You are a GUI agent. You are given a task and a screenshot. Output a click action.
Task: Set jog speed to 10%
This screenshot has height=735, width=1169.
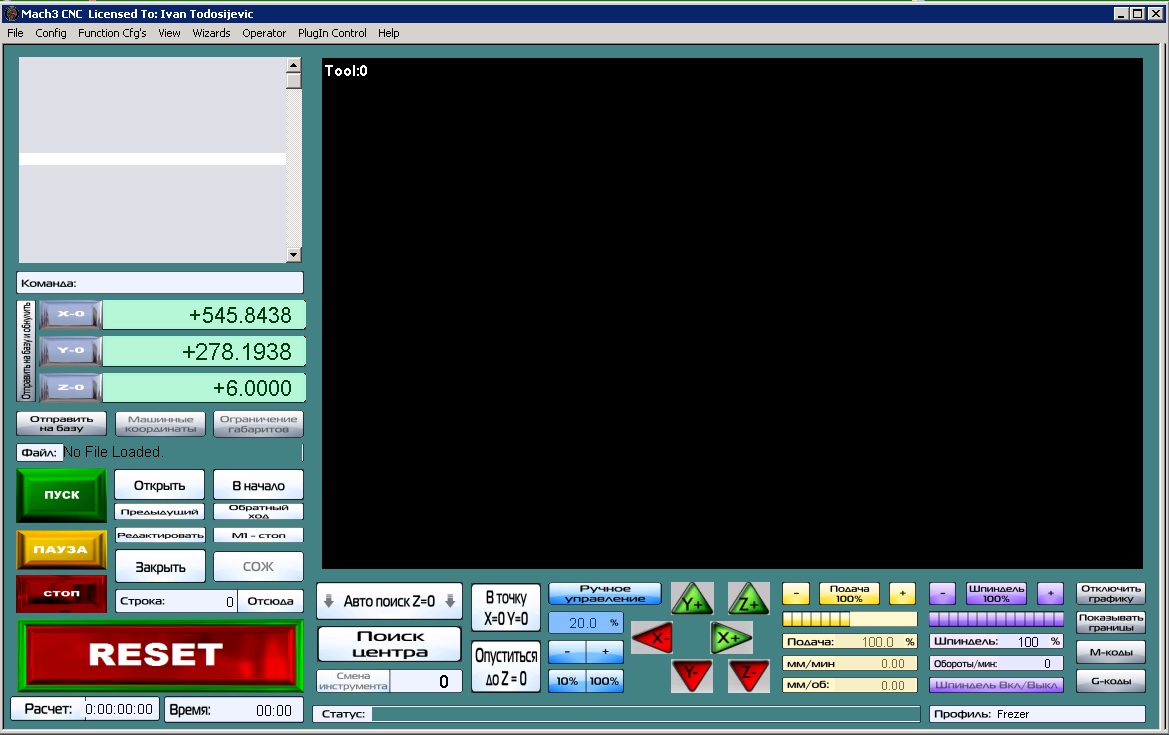(567, 681)
